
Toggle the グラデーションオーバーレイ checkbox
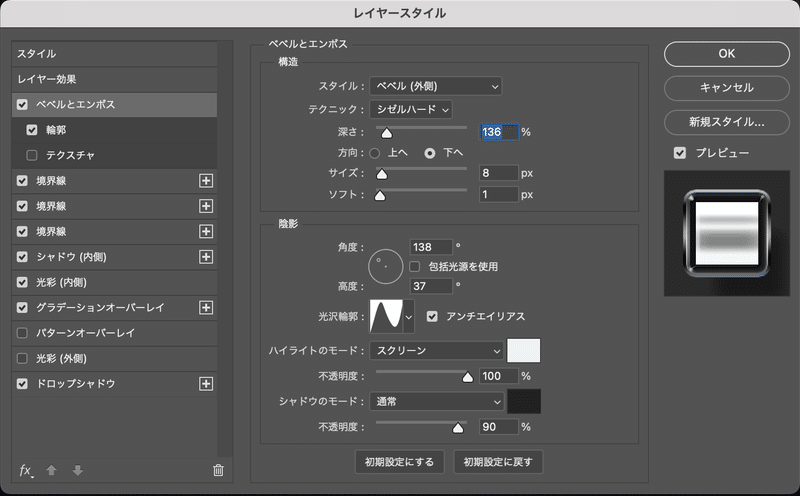point(22,308)
